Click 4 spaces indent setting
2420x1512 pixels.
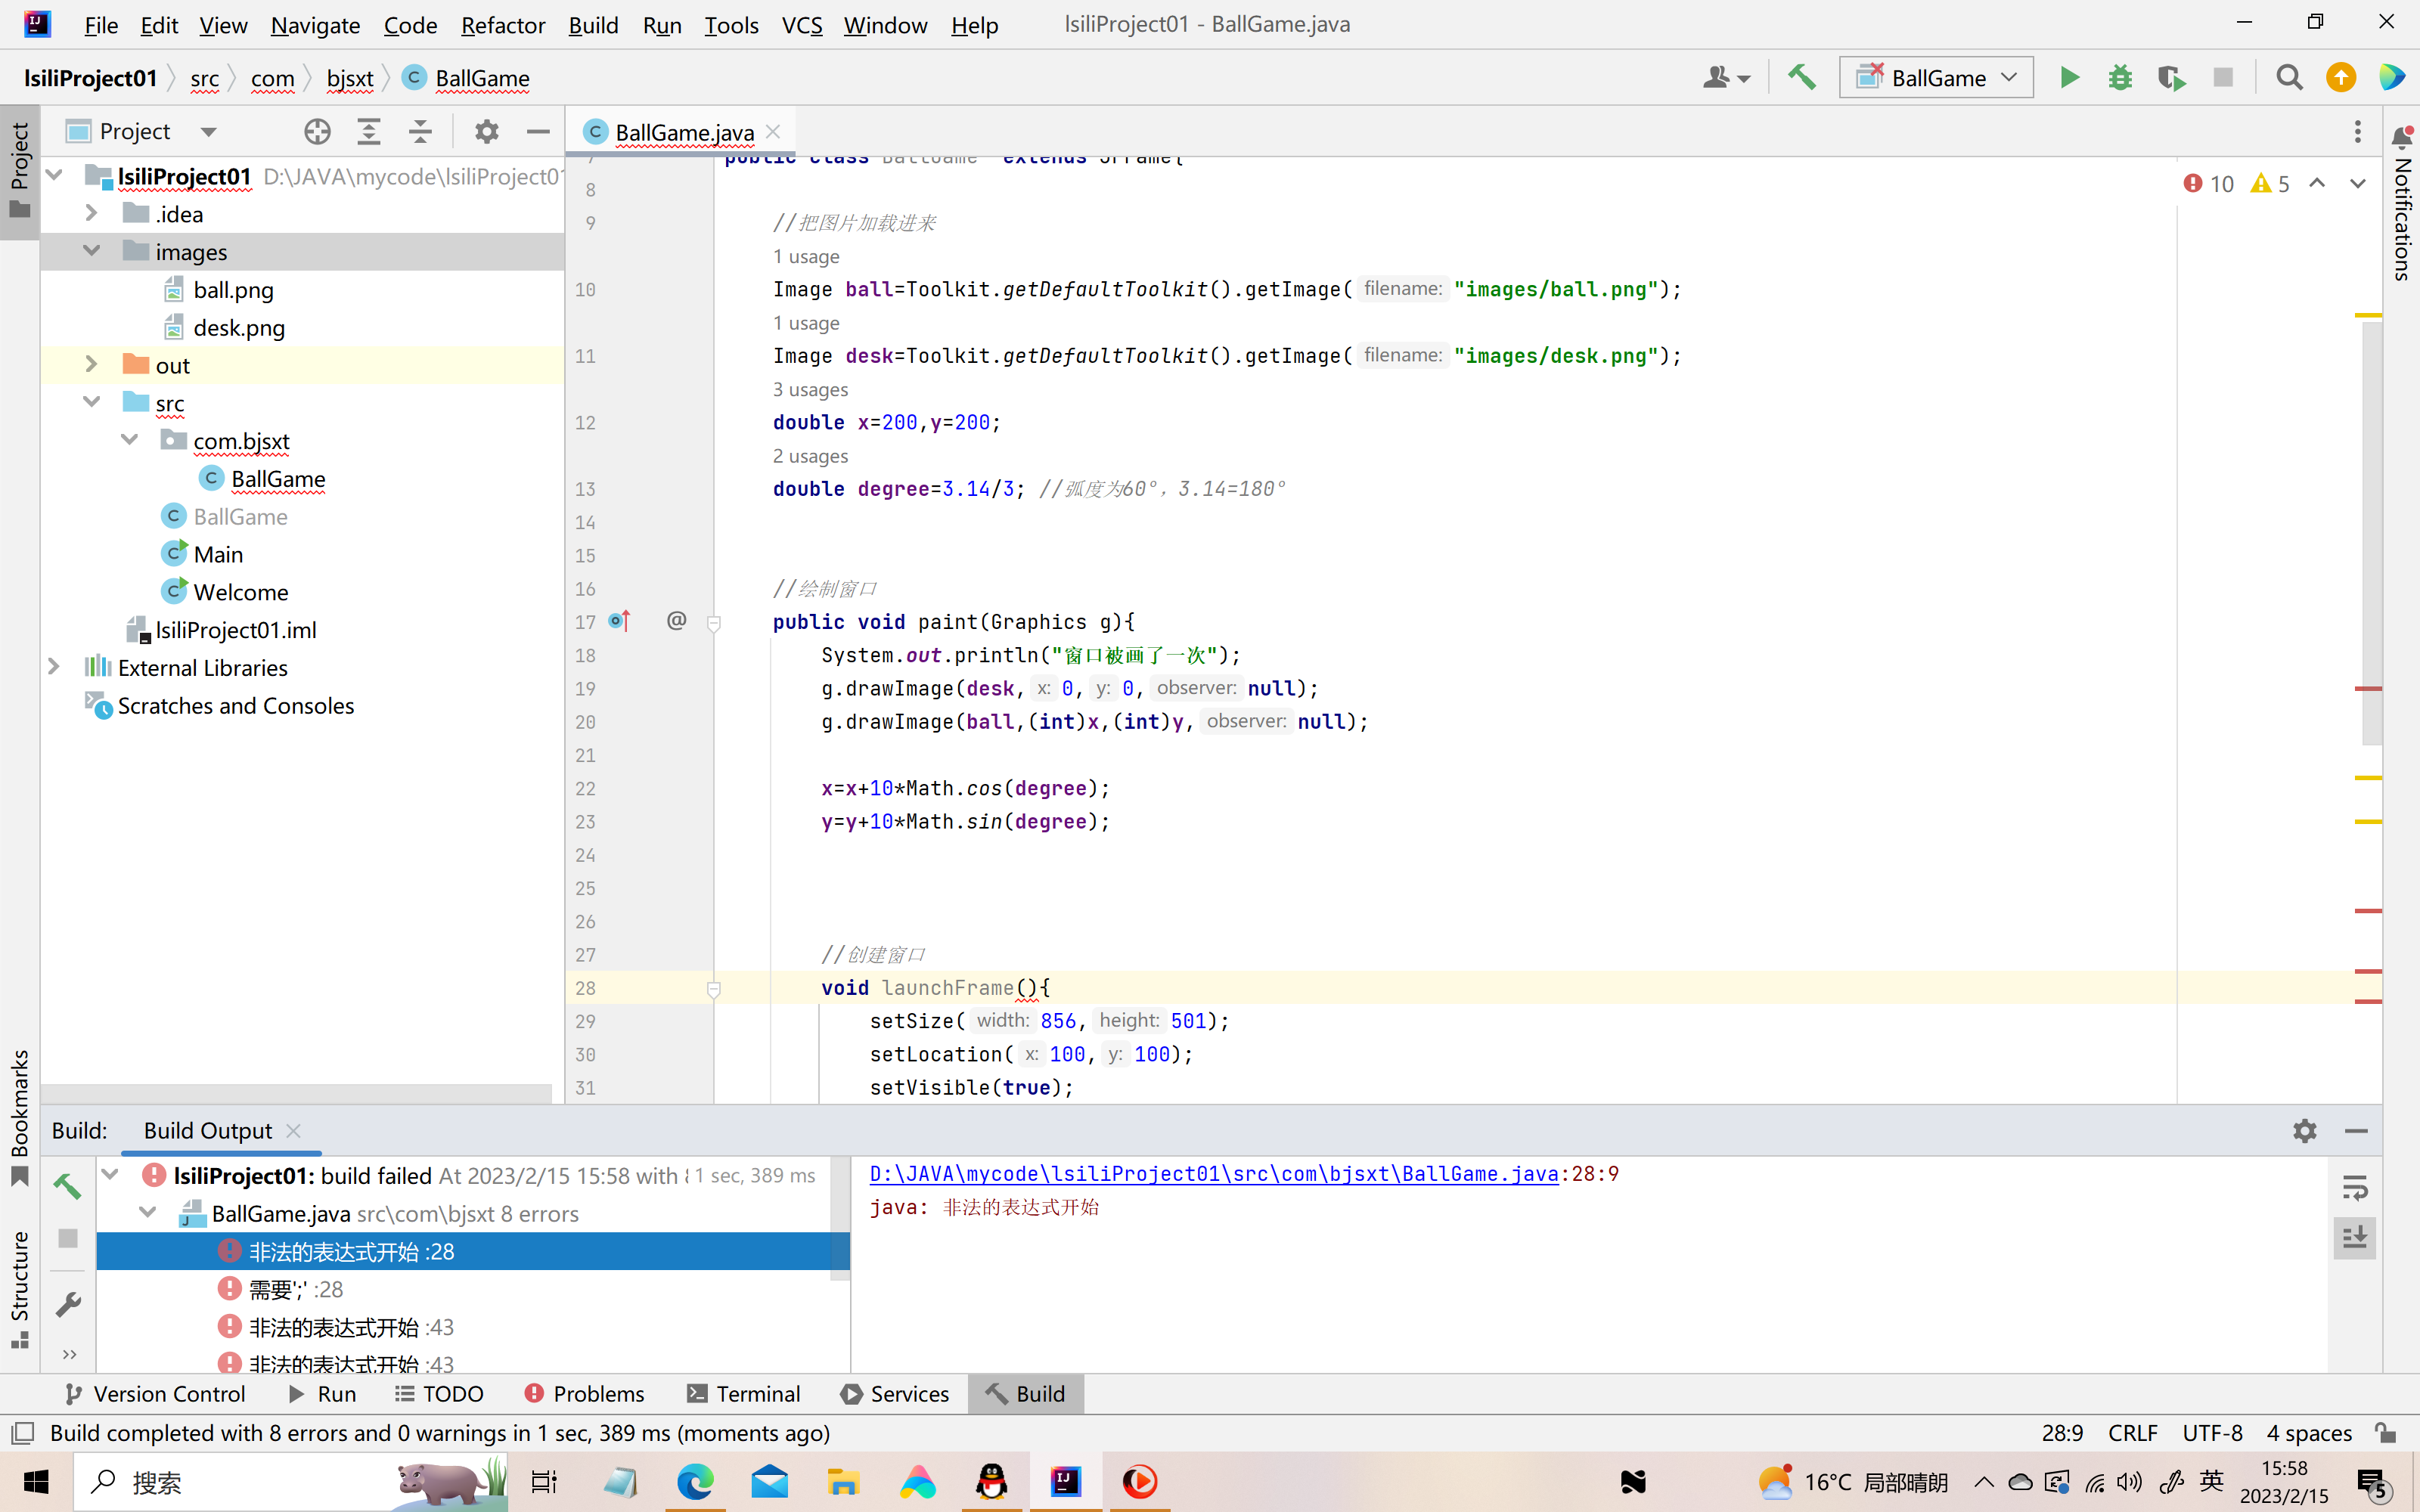[x=2308, y=1433]
